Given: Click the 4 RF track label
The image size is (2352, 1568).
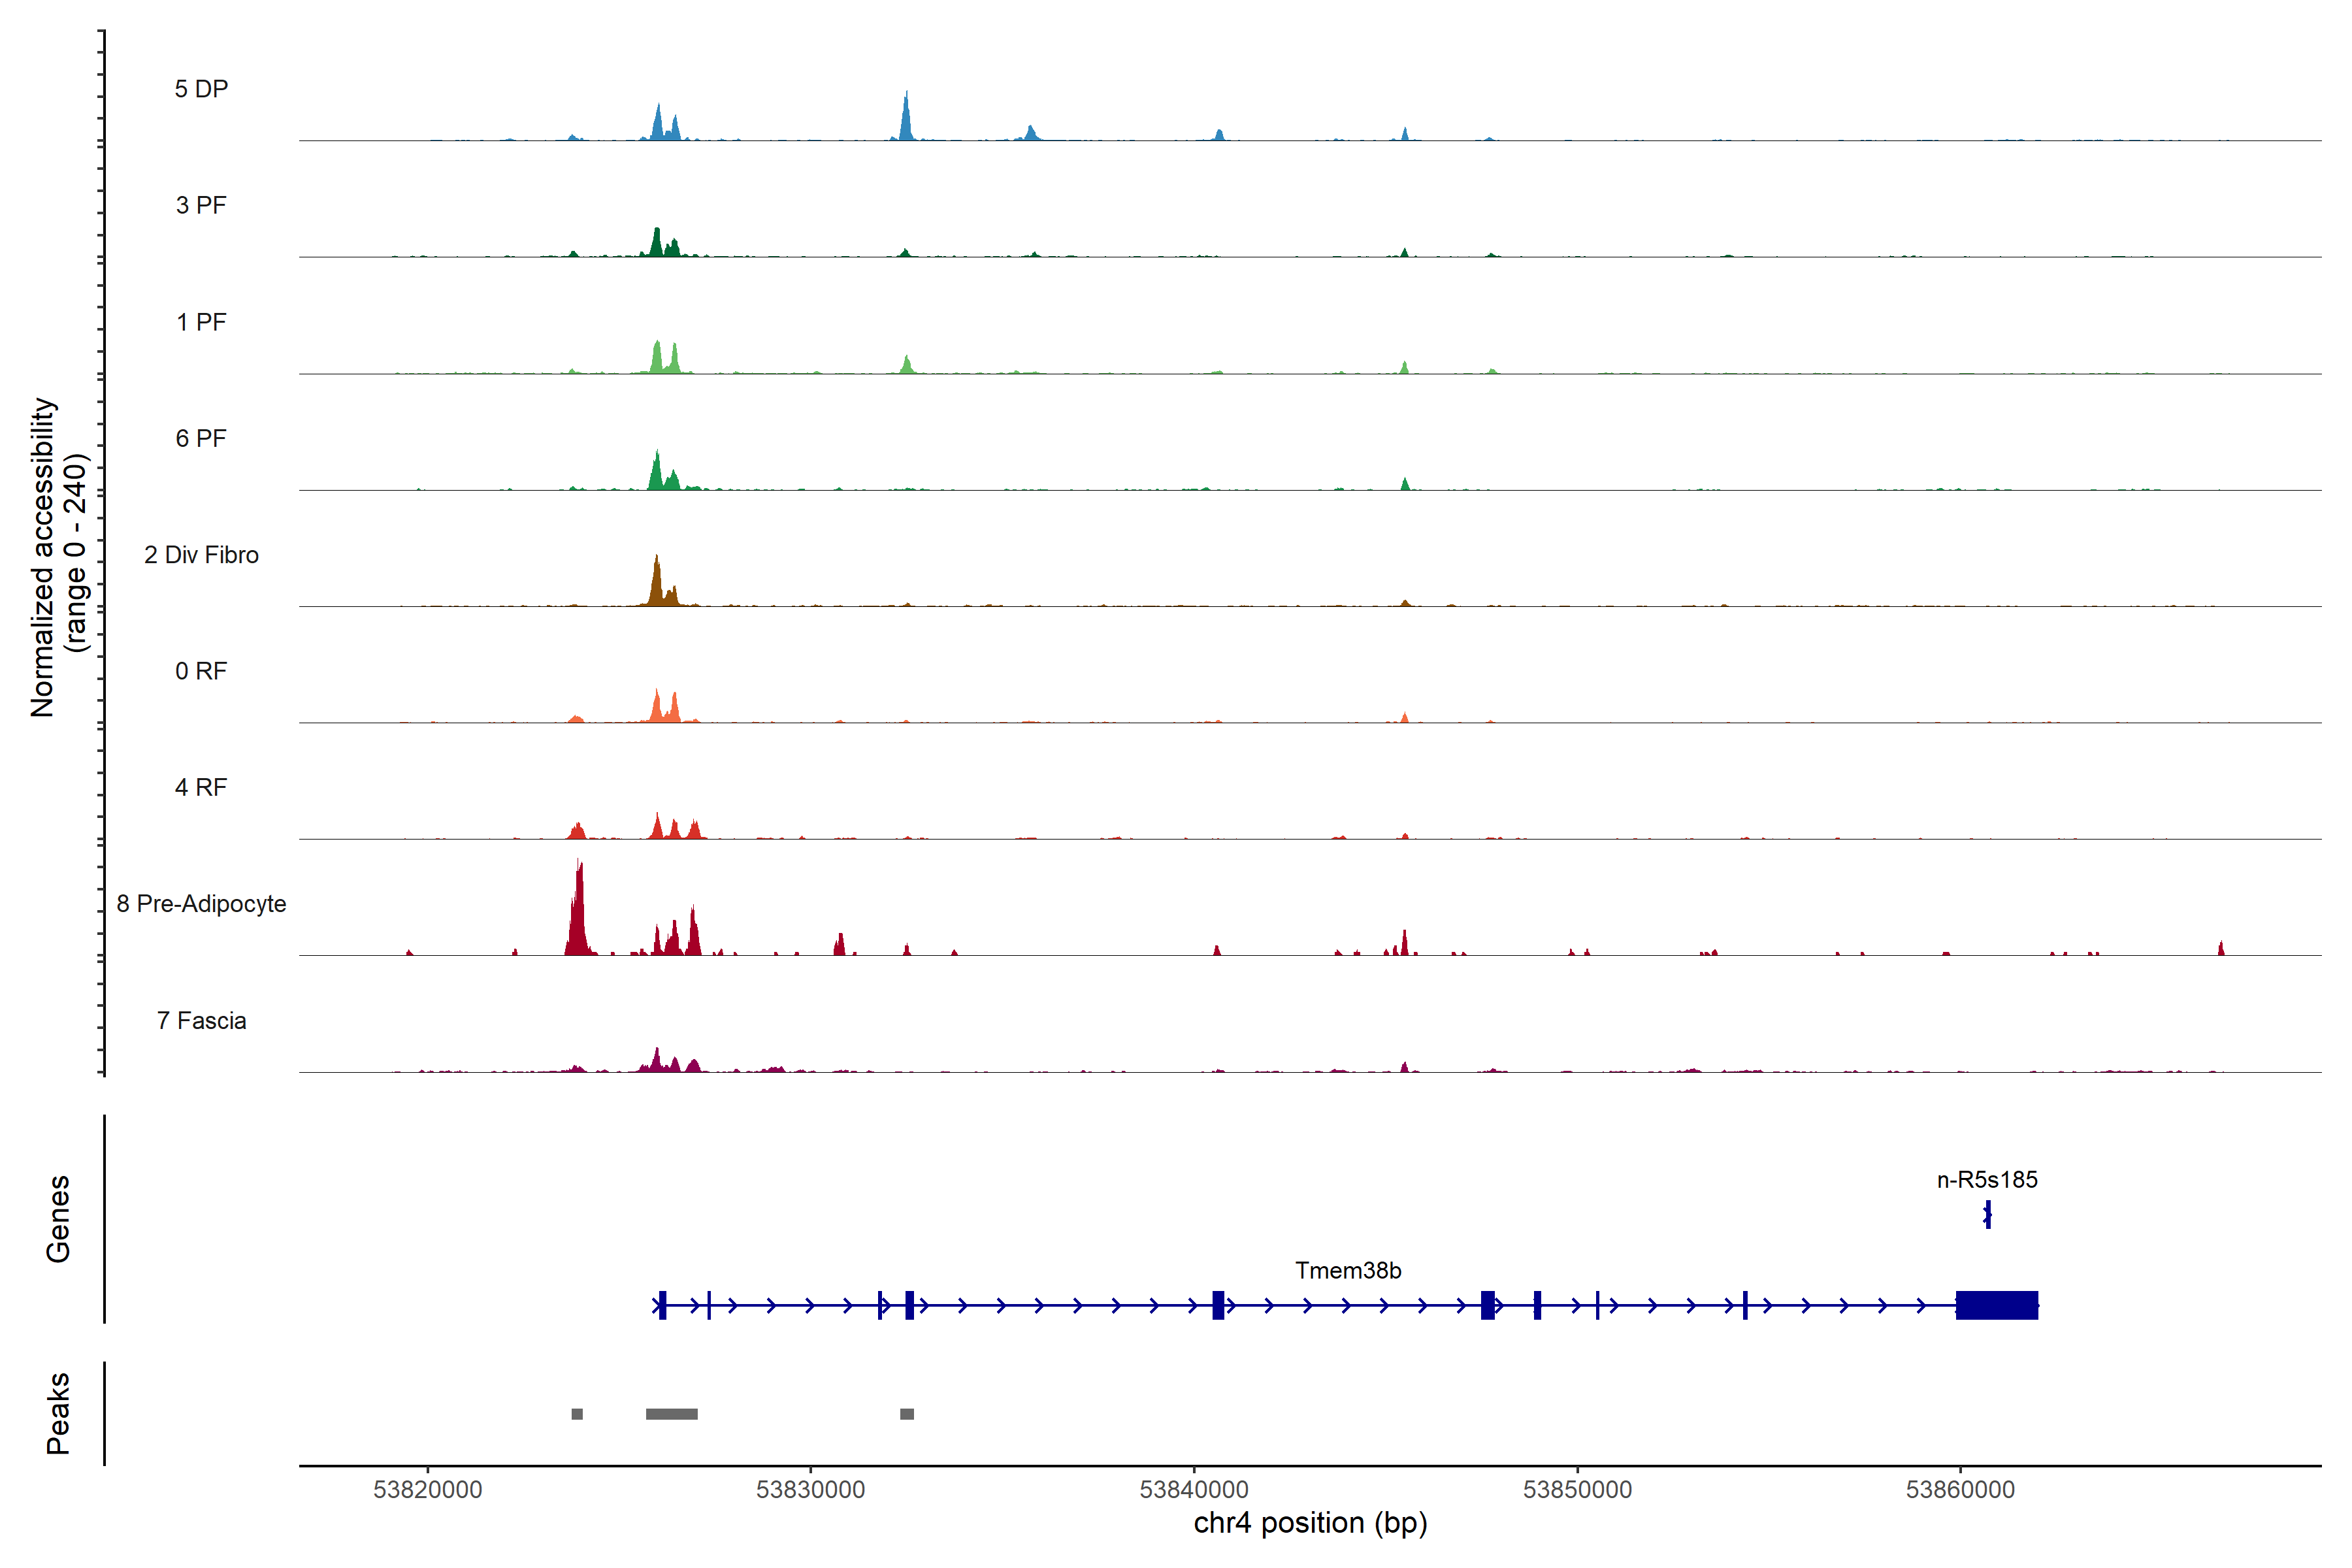Looking at the screenshot, I should pyautogui.click(x=201, y=787).
